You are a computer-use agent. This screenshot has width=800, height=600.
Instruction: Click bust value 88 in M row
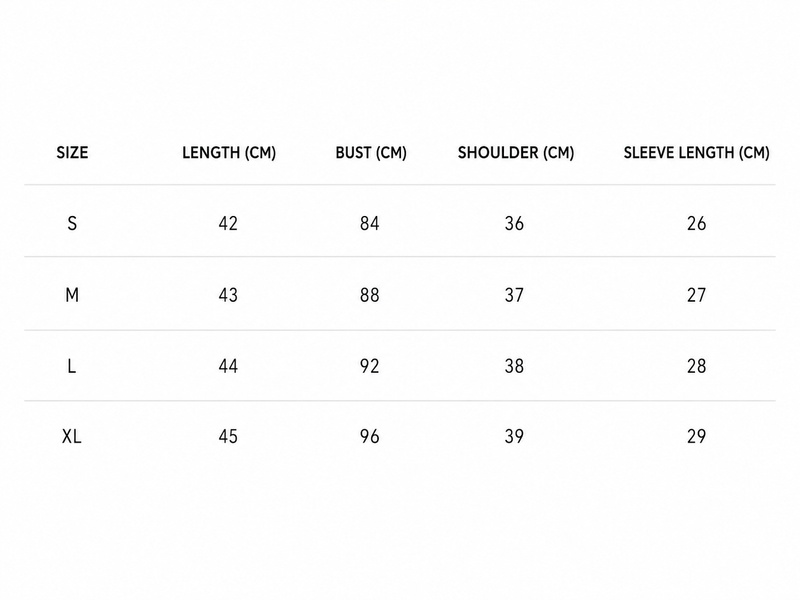point(369,295)
